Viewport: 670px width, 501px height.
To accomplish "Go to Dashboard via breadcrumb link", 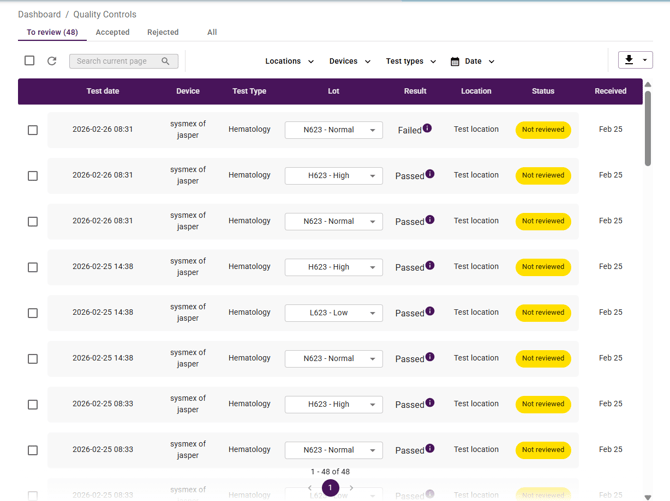I will (39, 15).
